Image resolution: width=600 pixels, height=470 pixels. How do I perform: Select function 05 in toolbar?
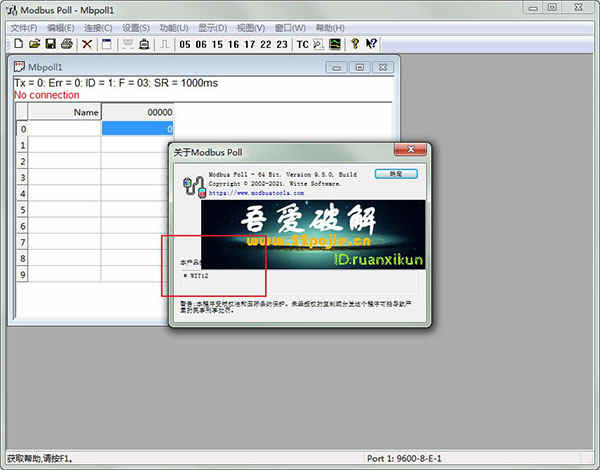click(185, 45)
